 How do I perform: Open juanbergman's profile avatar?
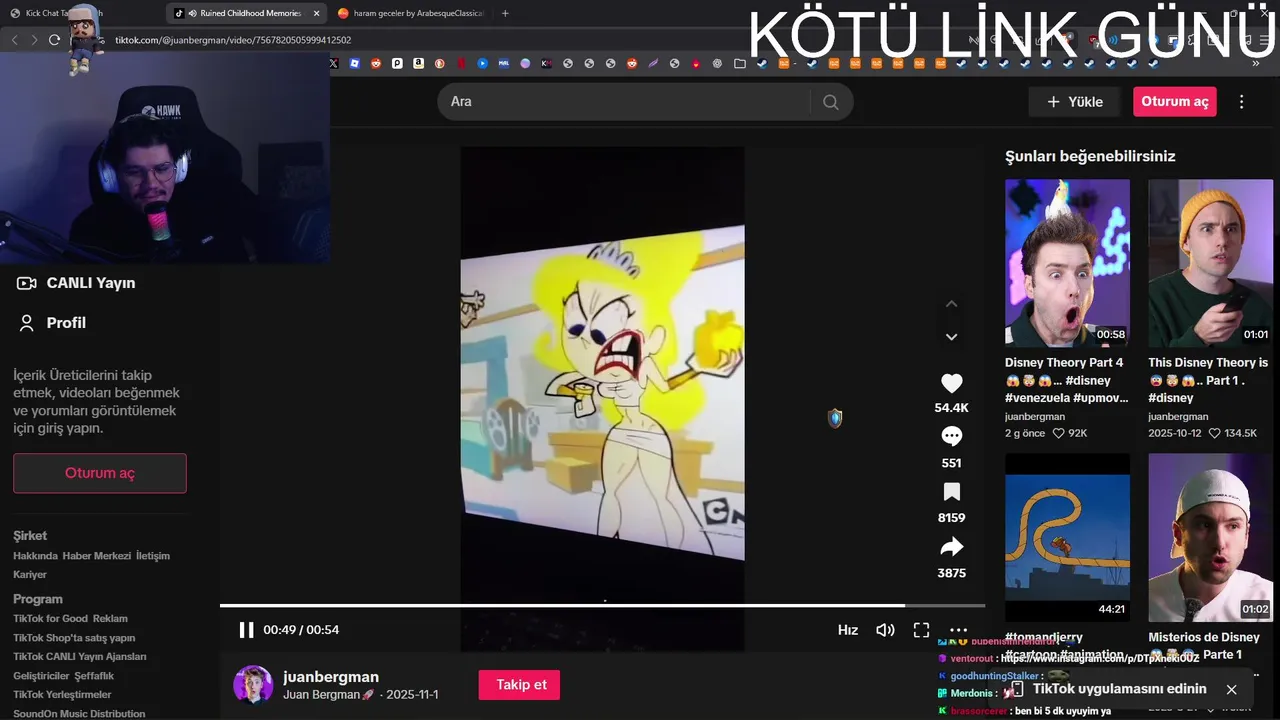pyautogui.click(x=253, y=685)
